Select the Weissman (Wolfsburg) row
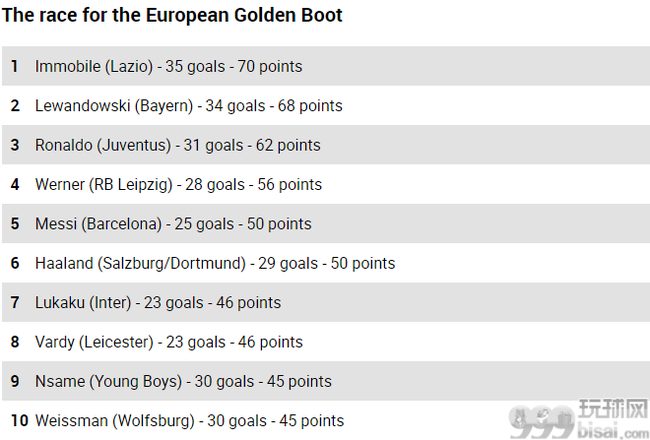This screenshot has height=440, width=650. [326, 421]
